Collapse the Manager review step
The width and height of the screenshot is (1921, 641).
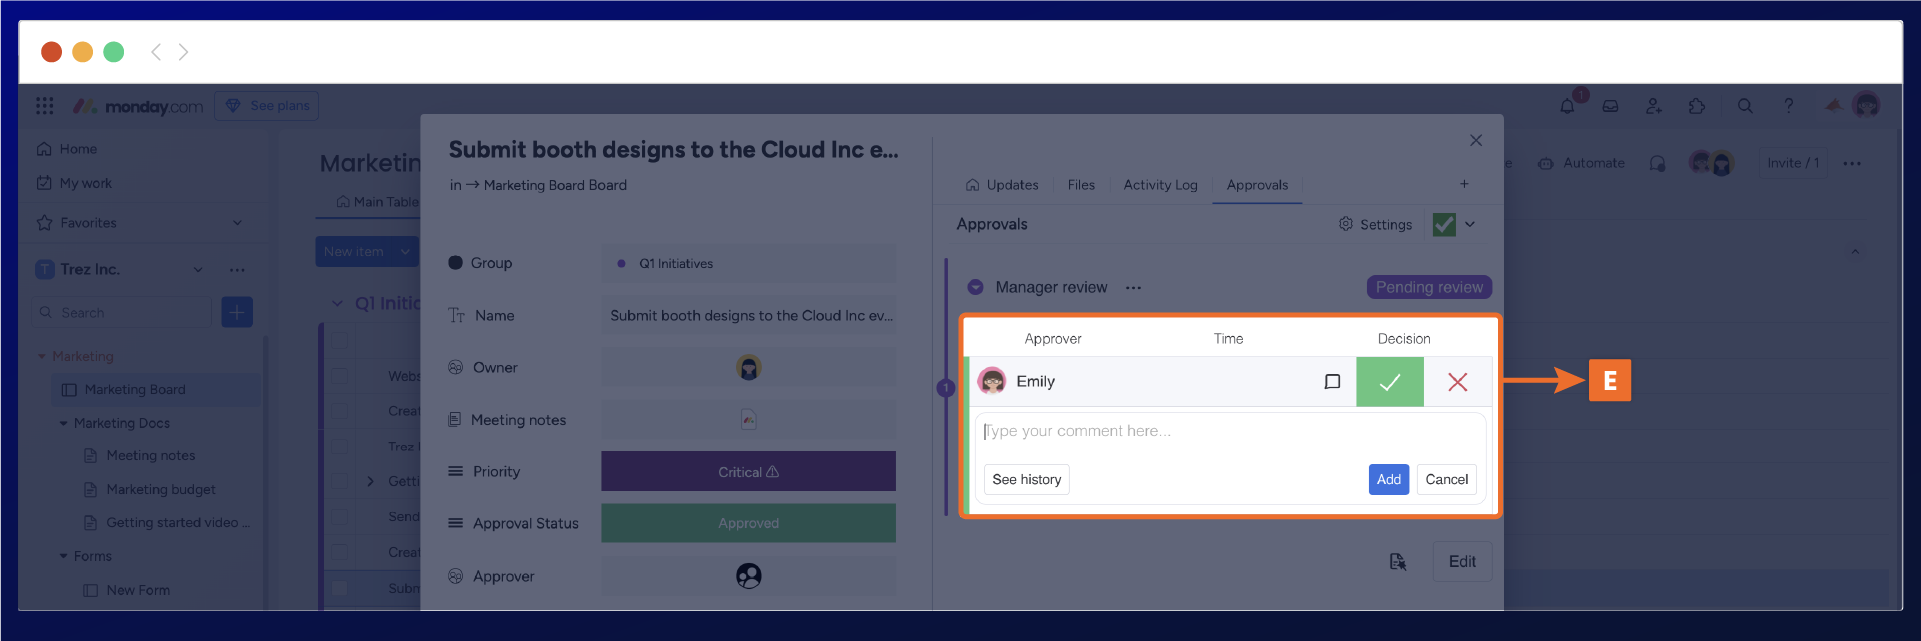pyautogui.click(x=975, y=288)
